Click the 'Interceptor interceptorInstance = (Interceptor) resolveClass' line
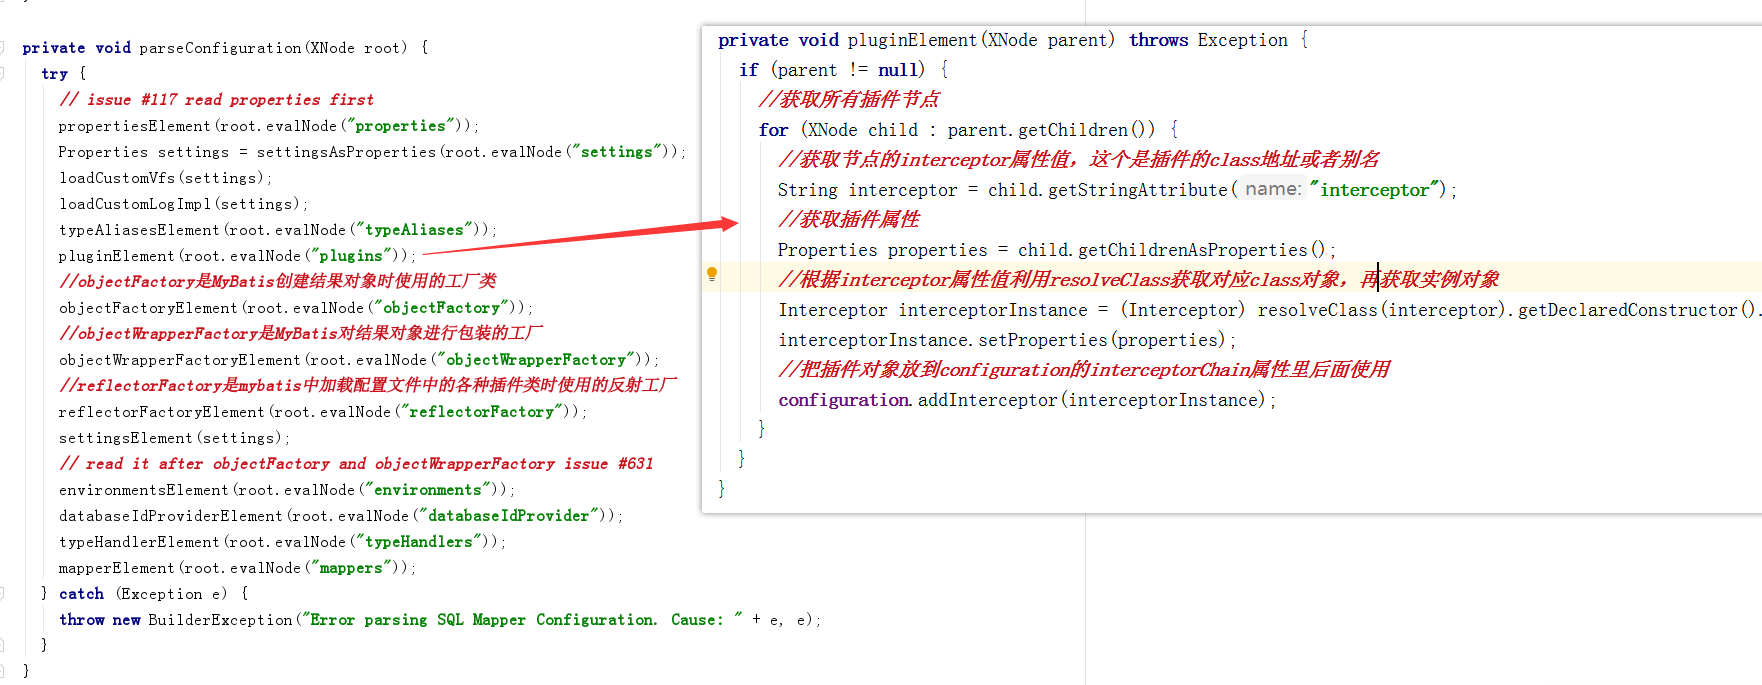This screenshot has height=685, width=1762. coord(1269,310)
